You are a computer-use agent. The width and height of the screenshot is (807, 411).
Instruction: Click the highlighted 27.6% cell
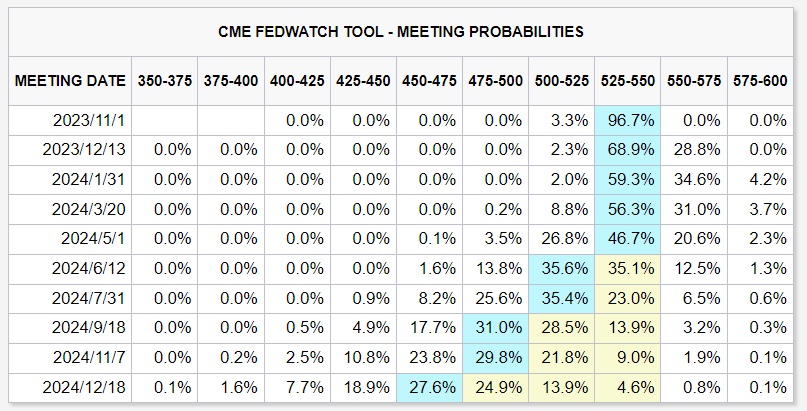pyautogui.click(x=431, y=386)
